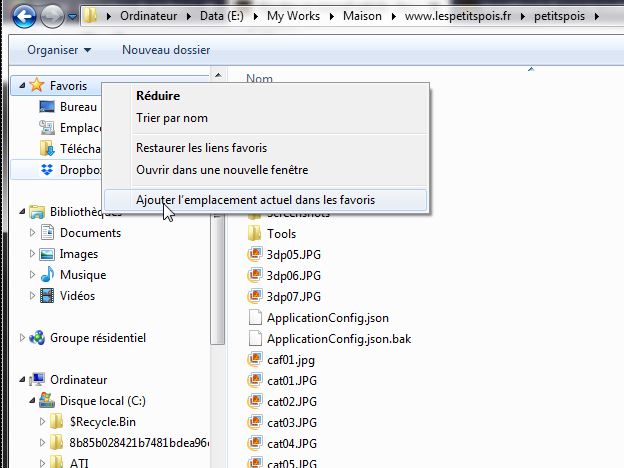
Task: Click the Maison breadcrumb in address bar
Action: pyautogui.click(x=363, y=17)
